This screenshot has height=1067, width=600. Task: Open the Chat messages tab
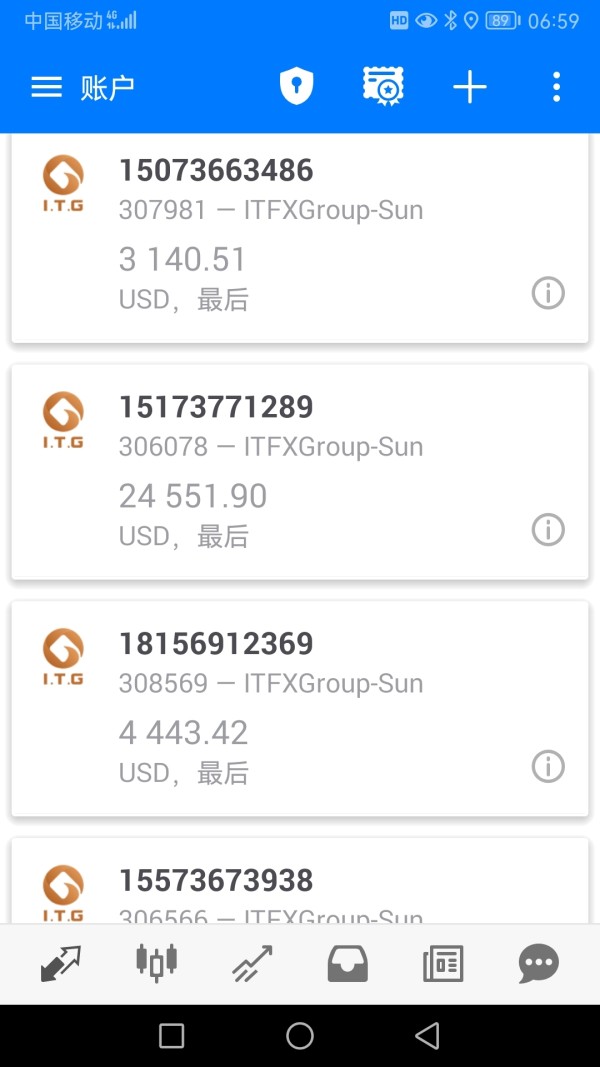(x=539, y=964)
